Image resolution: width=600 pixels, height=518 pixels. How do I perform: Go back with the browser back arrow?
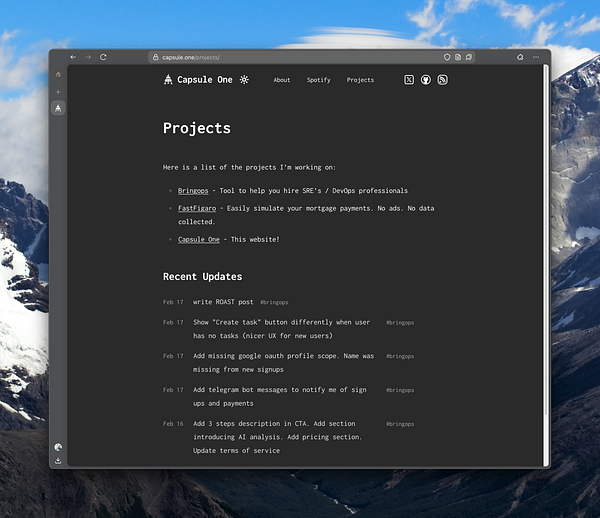tap(73, 57)
